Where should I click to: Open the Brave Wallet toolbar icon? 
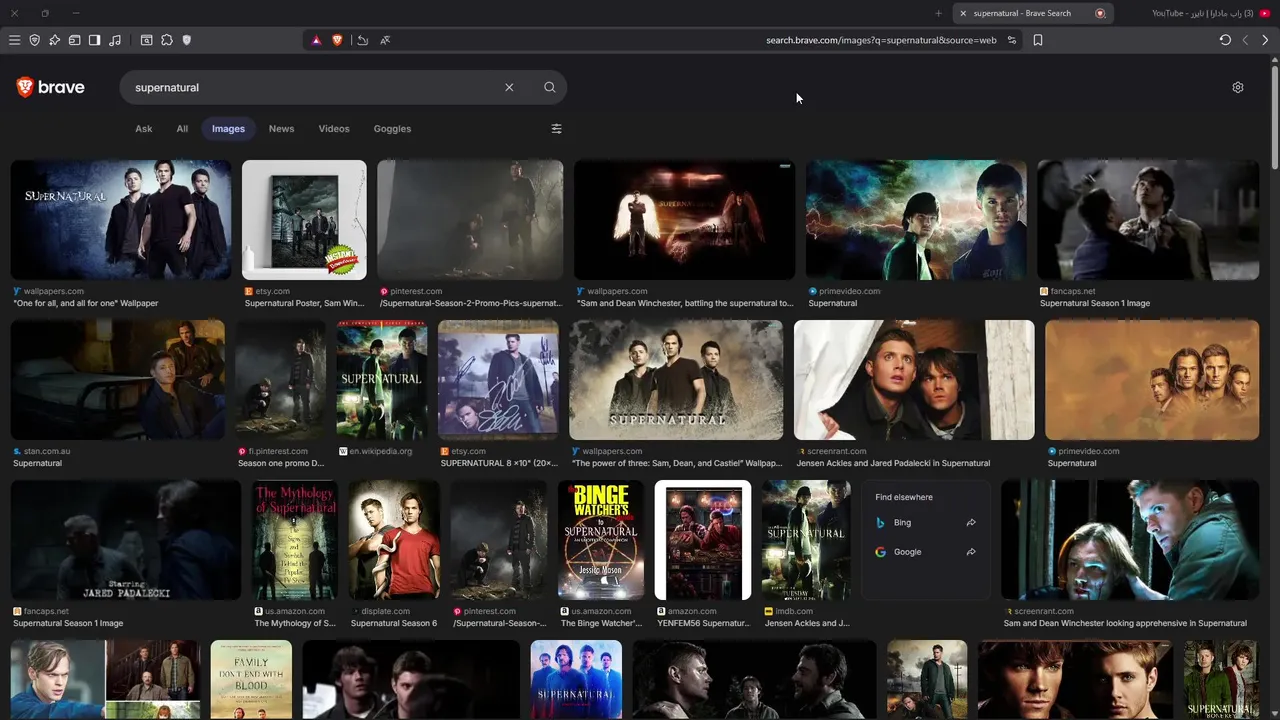tap(74, 40)
